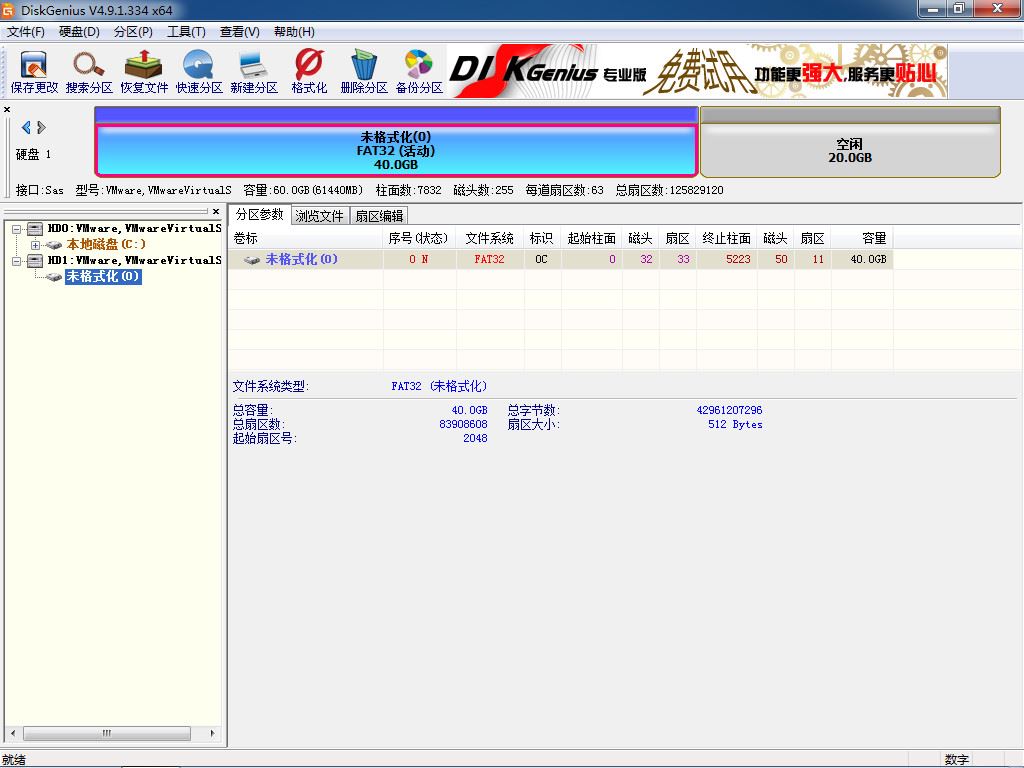Select 本地磁盘 (C:) in tree
Screen dimensions: 1024x768
[106, 244]
